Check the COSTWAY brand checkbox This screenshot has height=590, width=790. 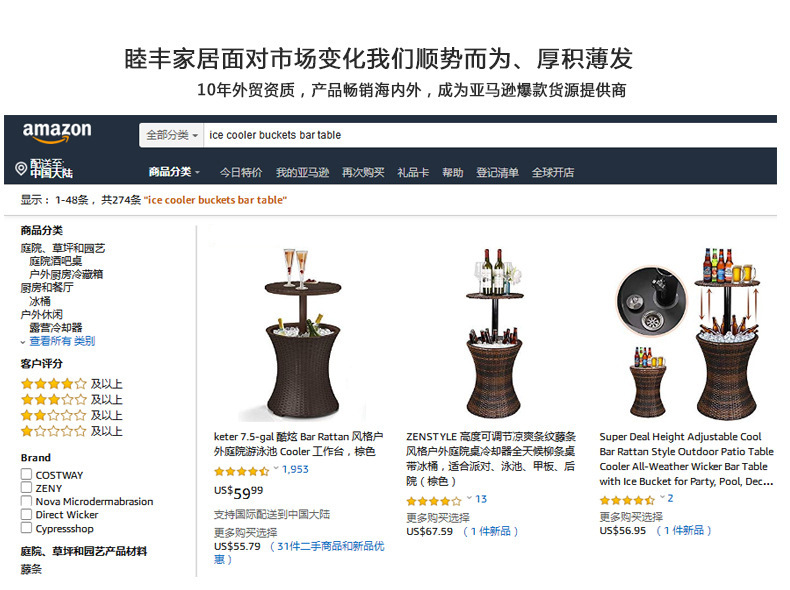tap(26, 474)
